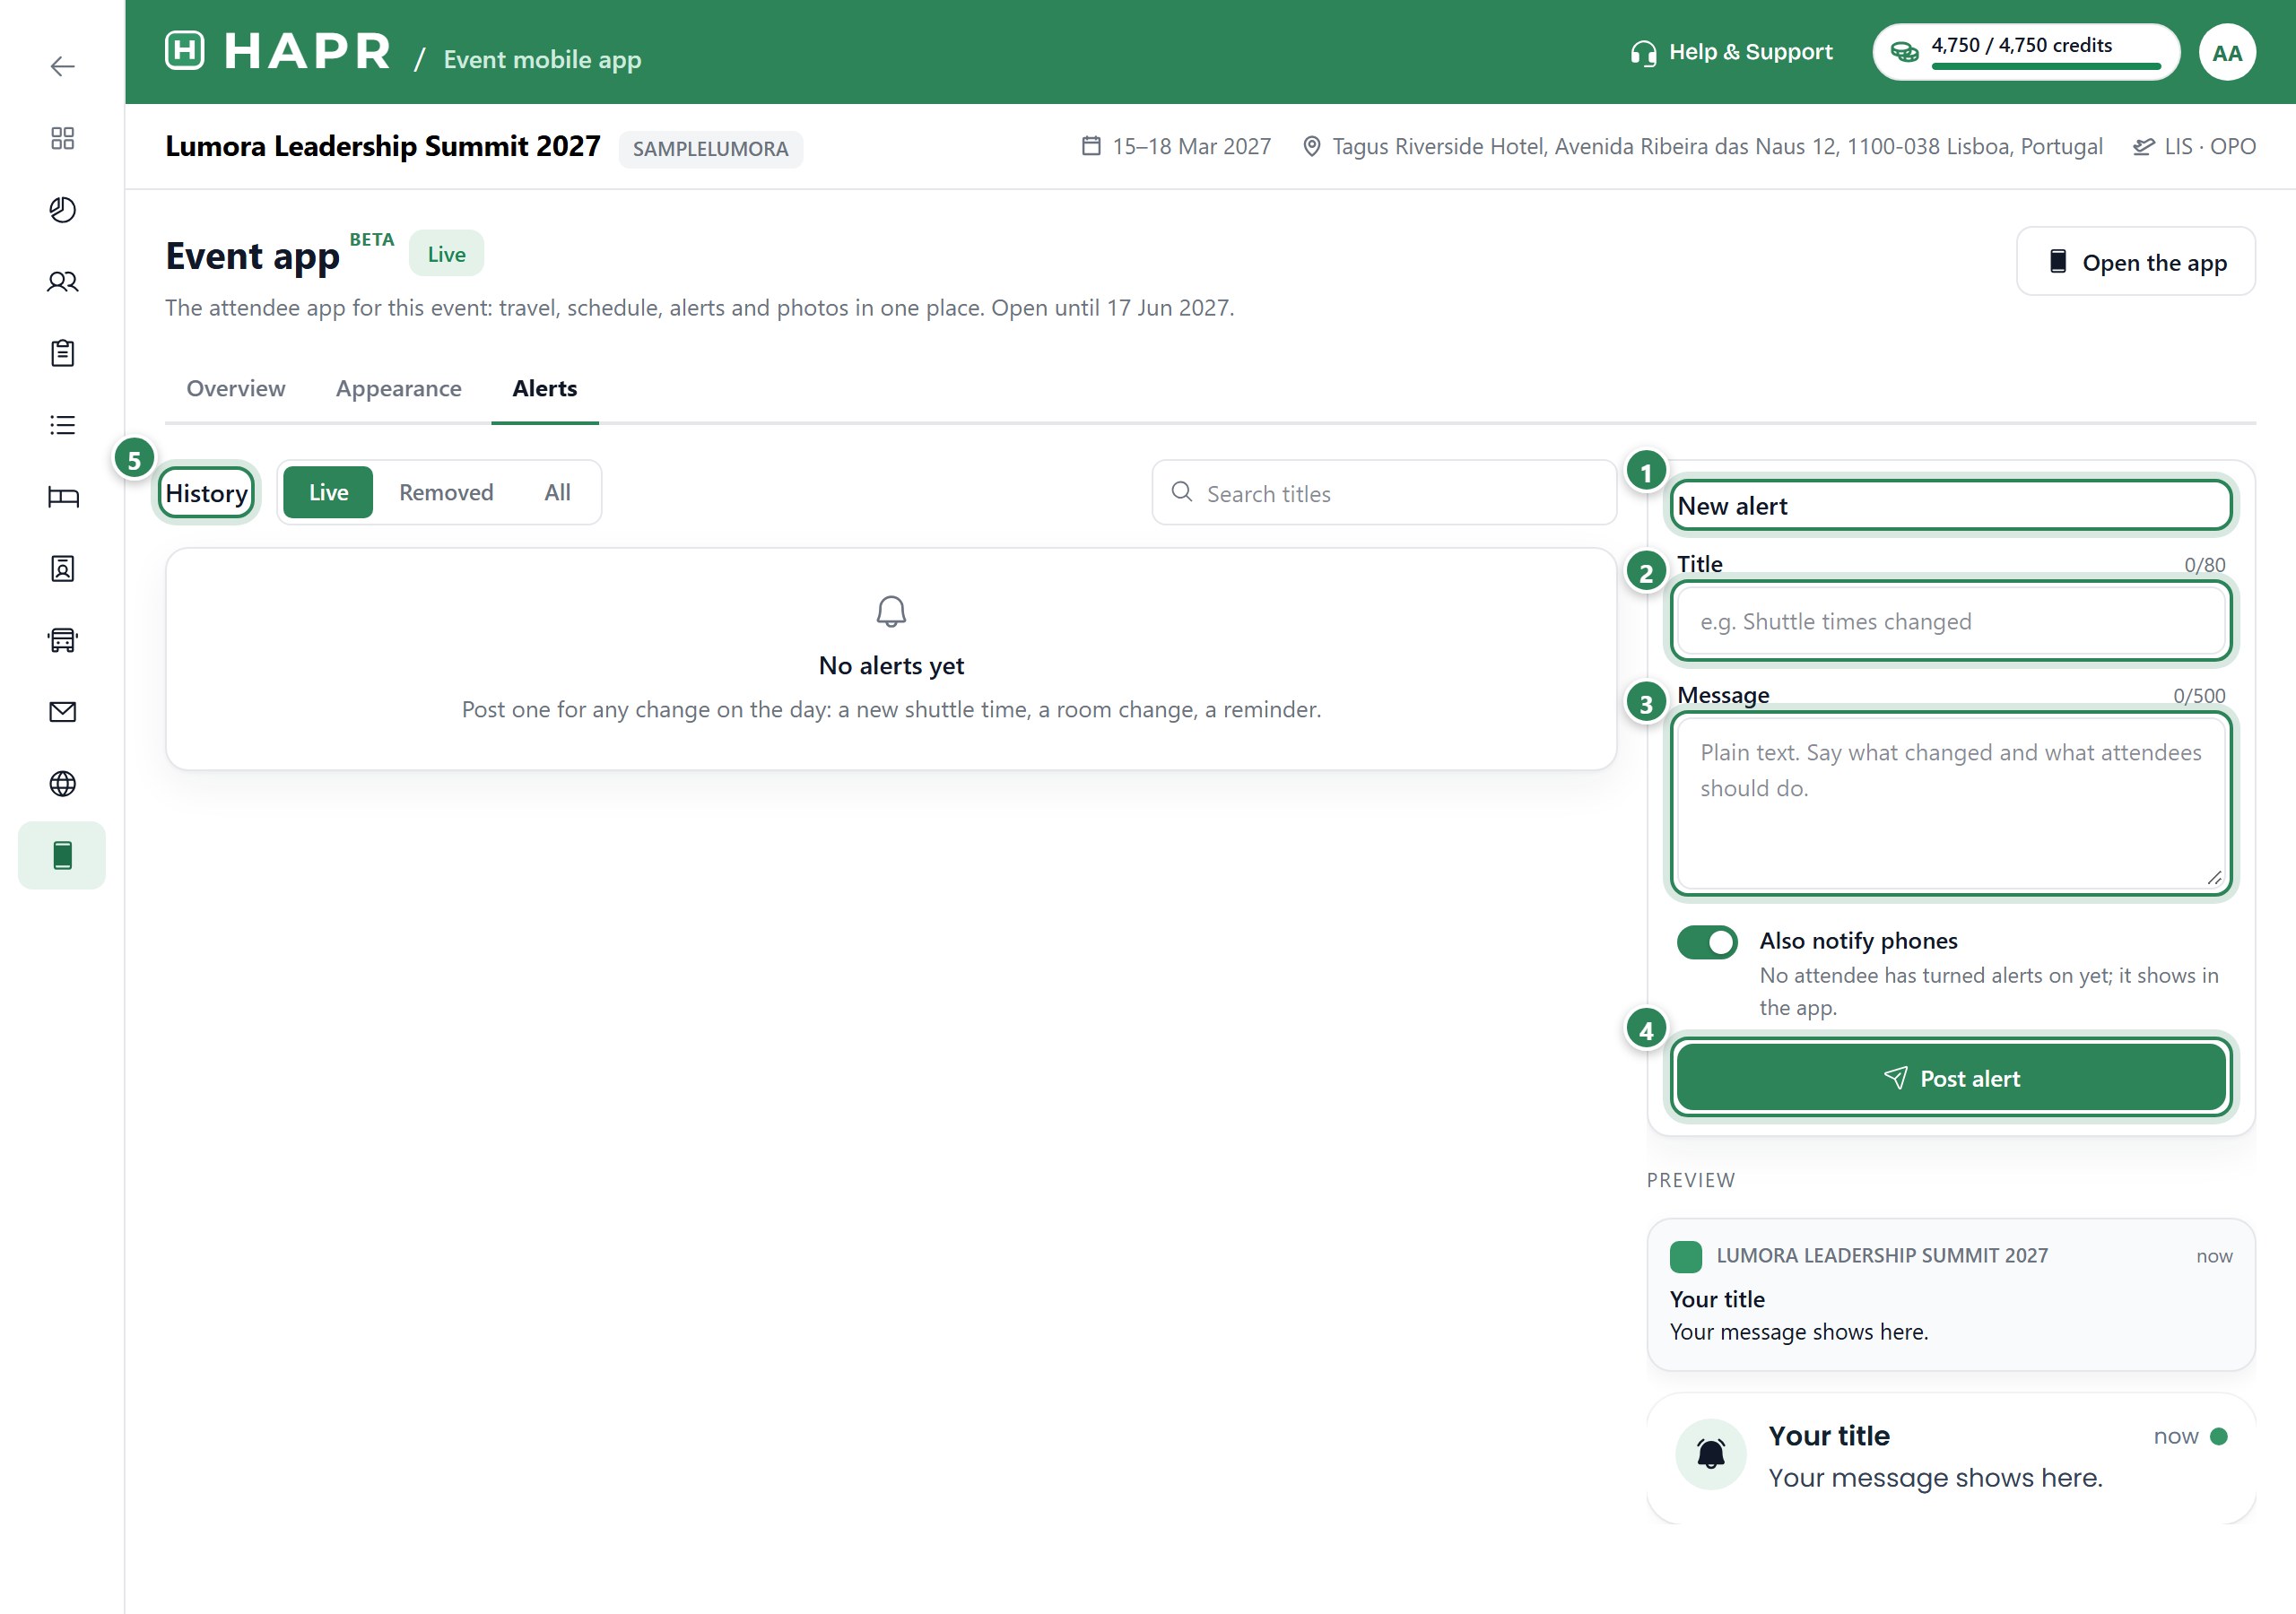
Task: Open the pie chart analytics sidebar icon
Action: pyautogui.click(x=62, y=210)
